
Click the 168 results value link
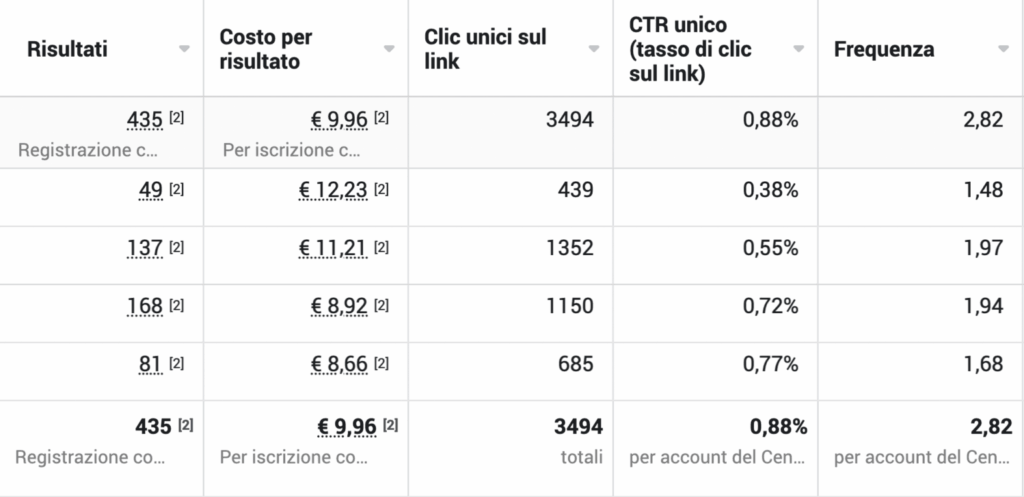[x=145, y=306]
